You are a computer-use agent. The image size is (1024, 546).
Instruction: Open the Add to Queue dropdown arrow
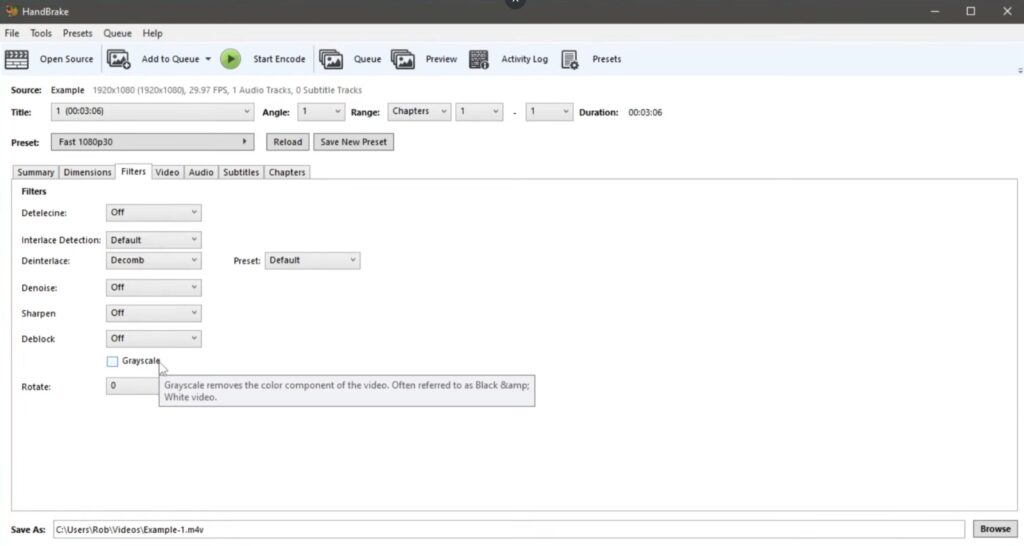point(208,59)
